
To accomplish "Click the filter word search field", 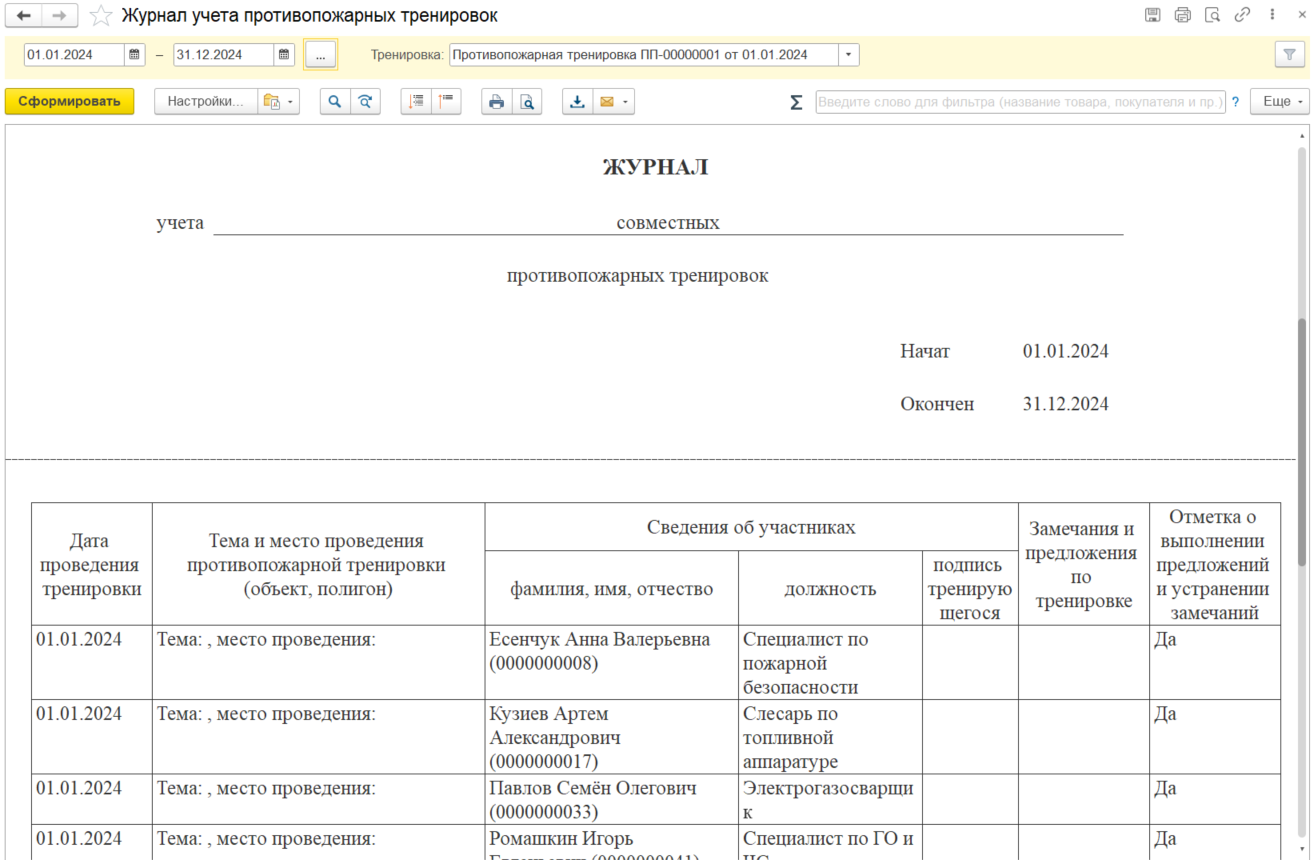I will [x=1020, y=102].
